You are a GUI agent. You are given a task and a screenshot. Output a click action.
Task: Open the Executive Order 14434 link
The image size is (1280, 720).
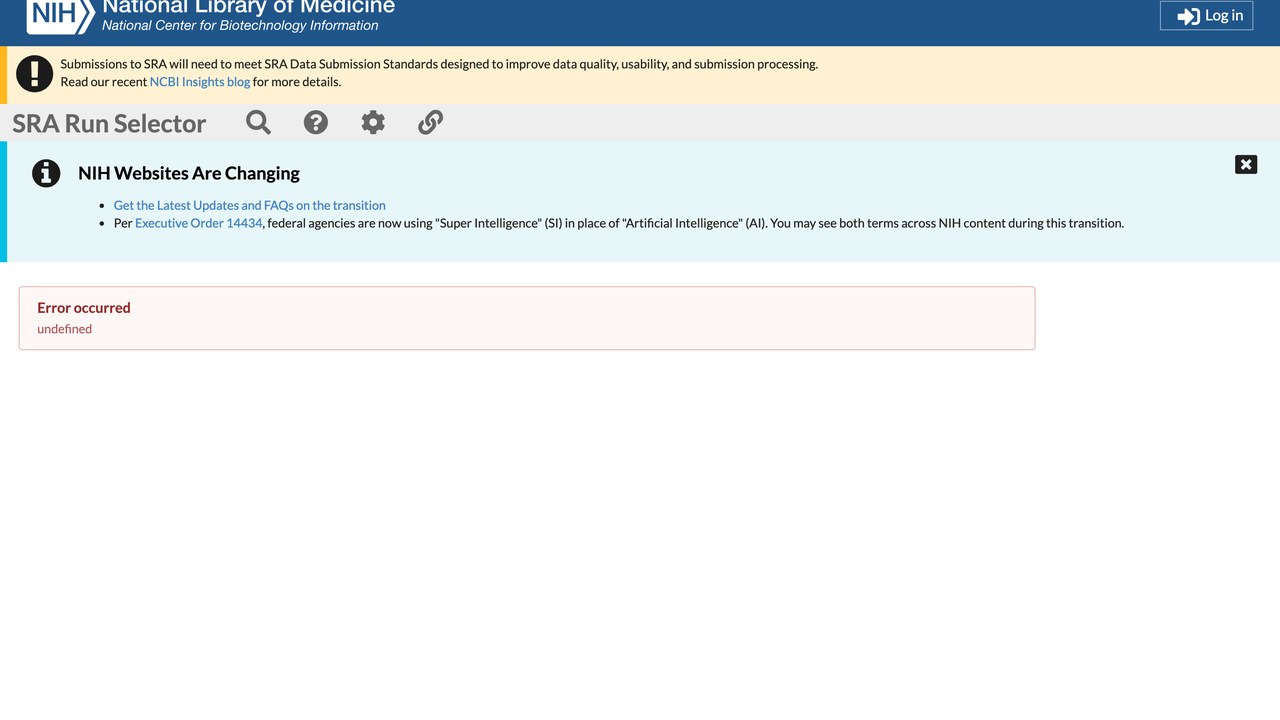pos(199,223)
